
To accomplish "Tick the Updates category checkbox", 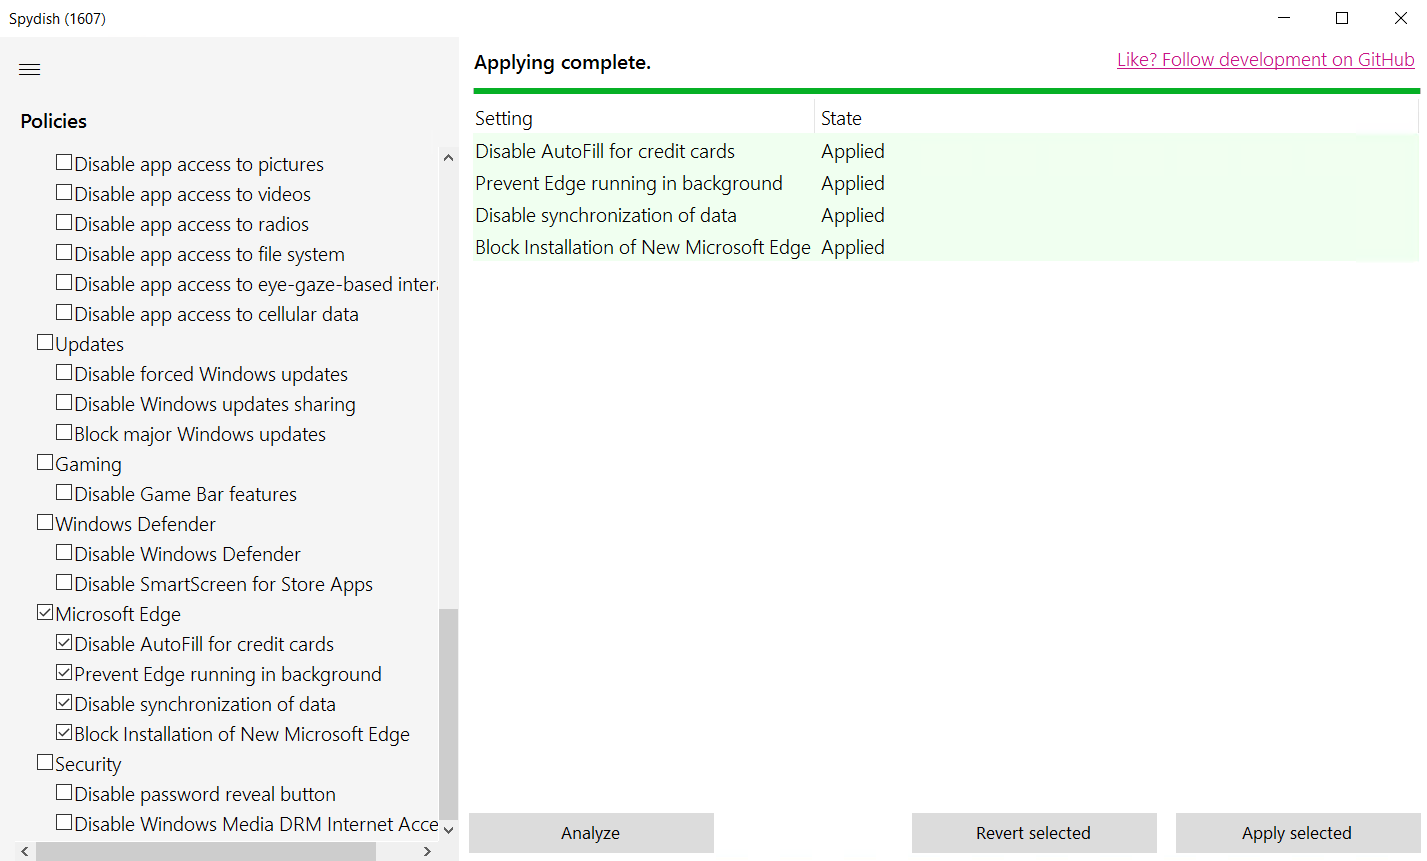I will coord(45,342).
